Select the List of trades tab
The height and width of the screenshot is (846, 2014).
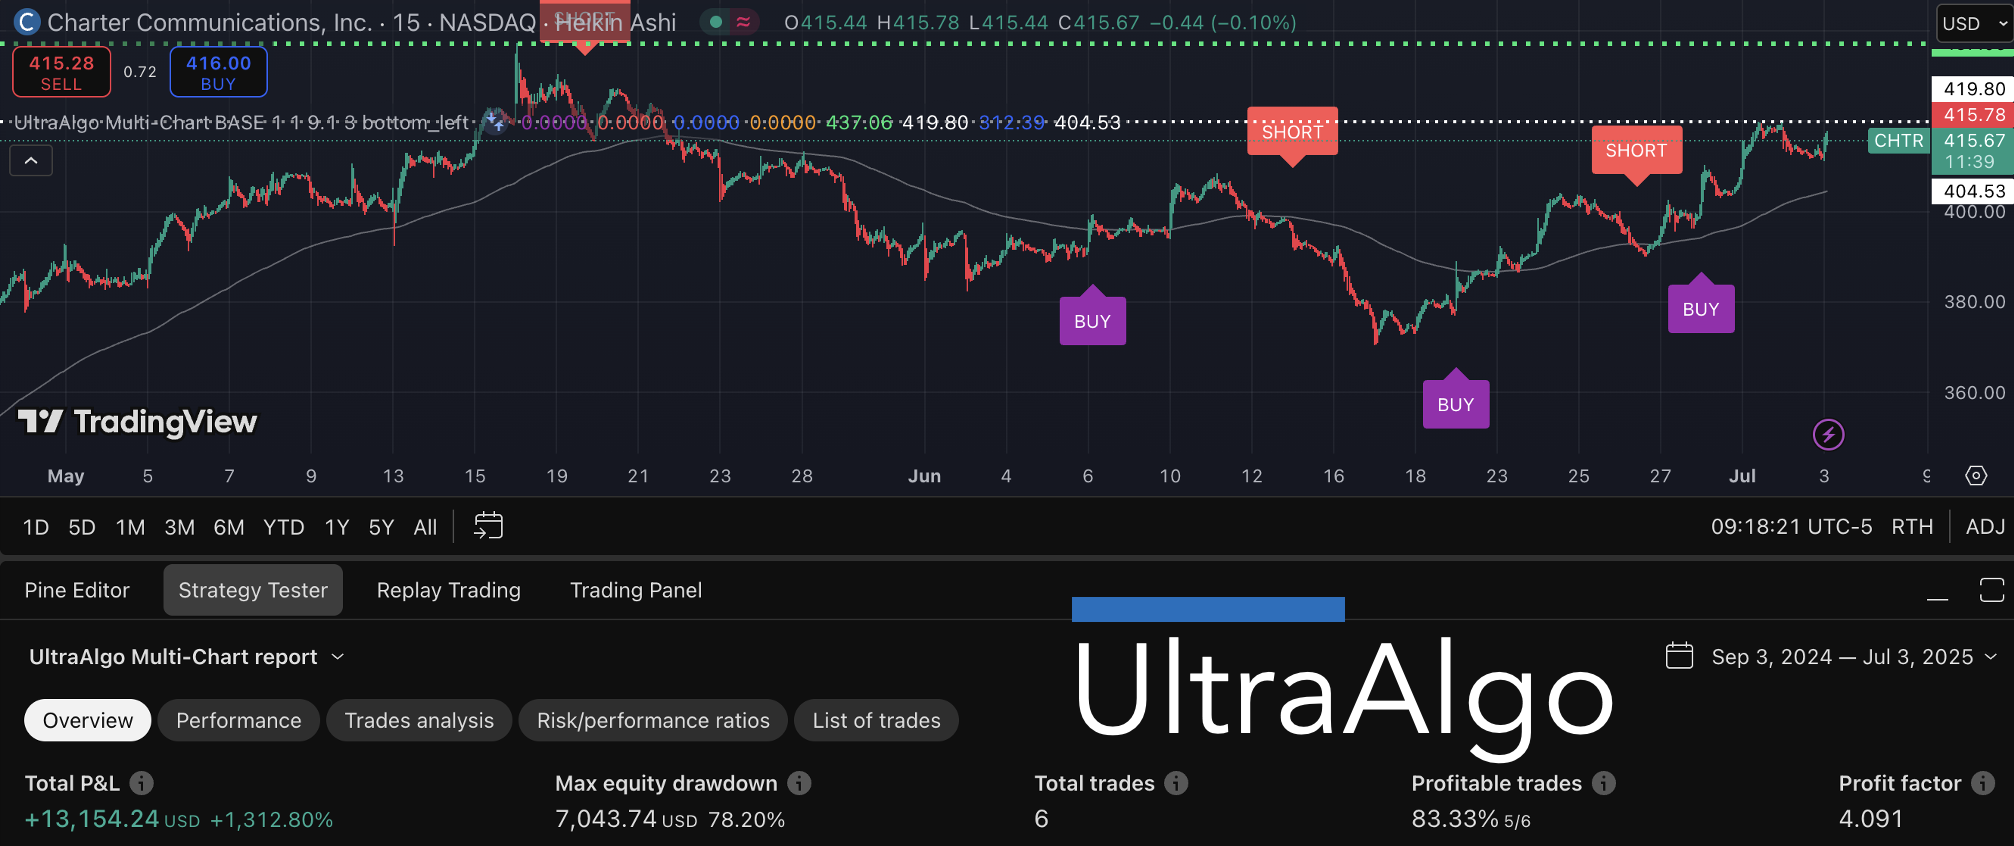tap(876, 720)
